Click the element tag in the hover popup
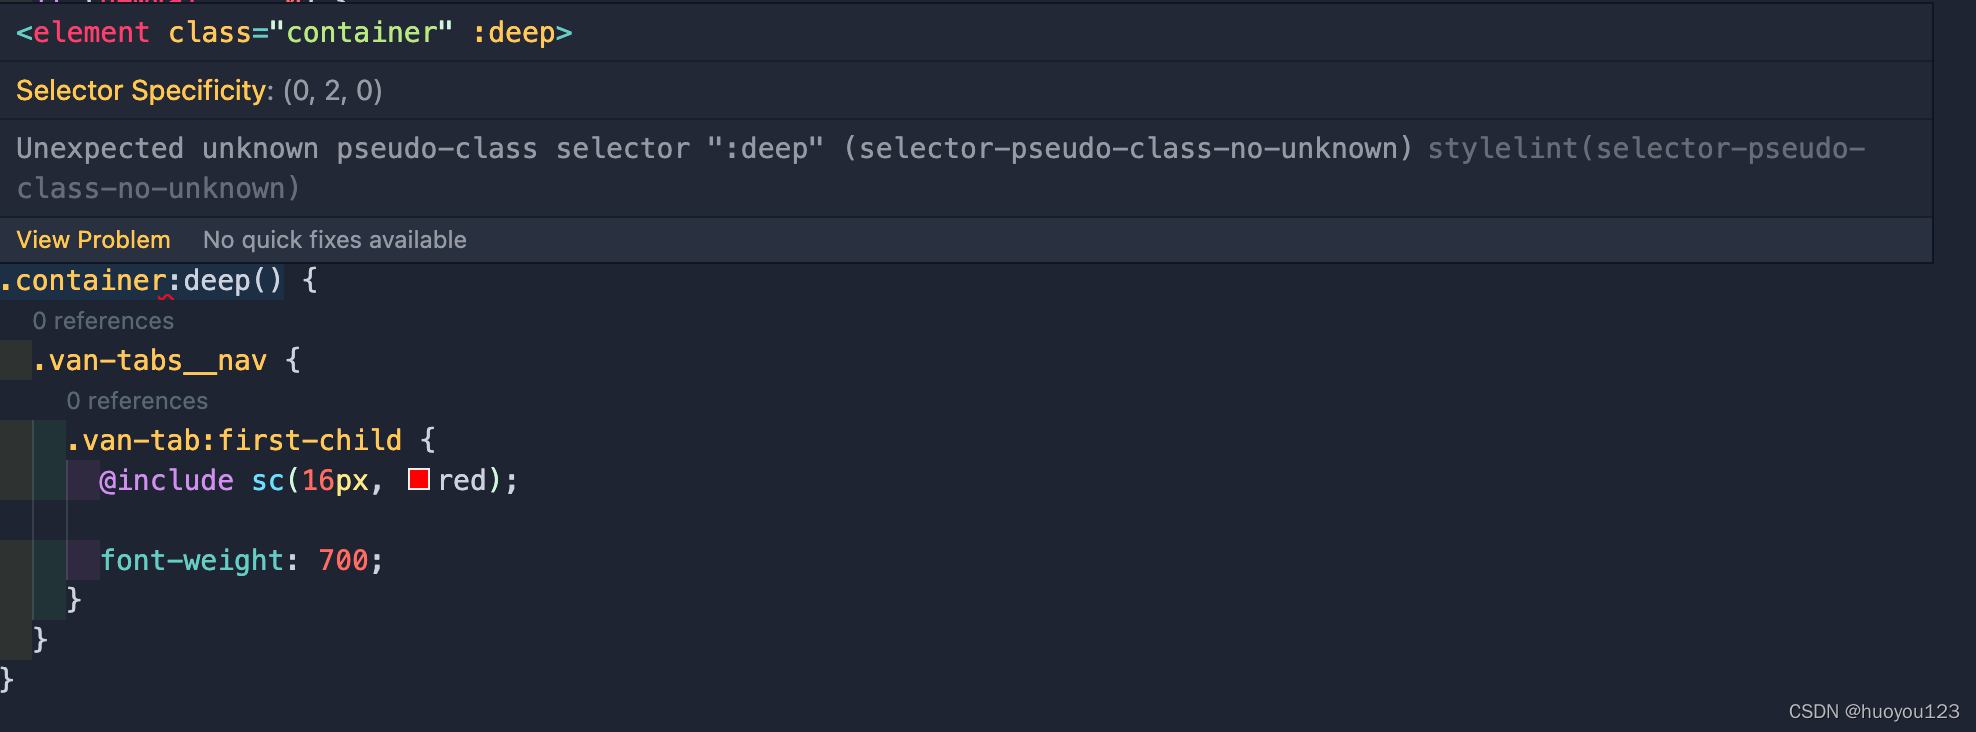Screen dimensions: 1976x732 [x=85, y=32]
